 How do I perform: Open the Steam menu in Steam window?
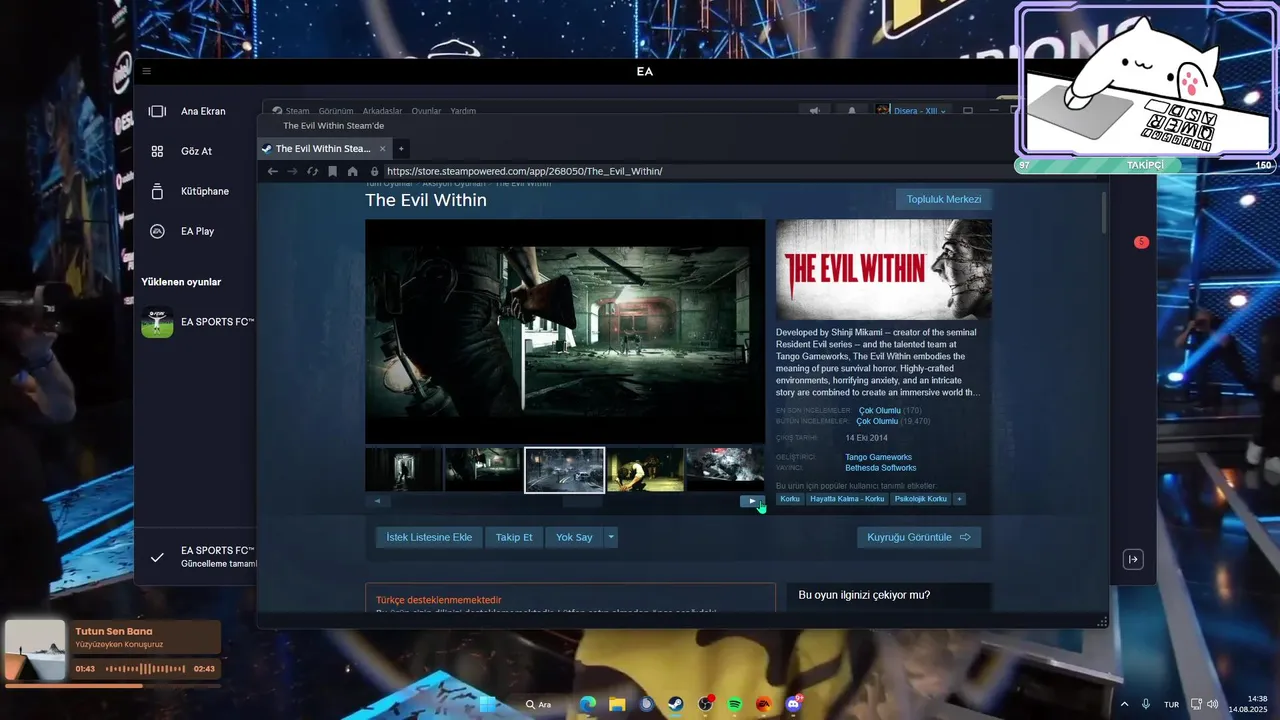290,111
